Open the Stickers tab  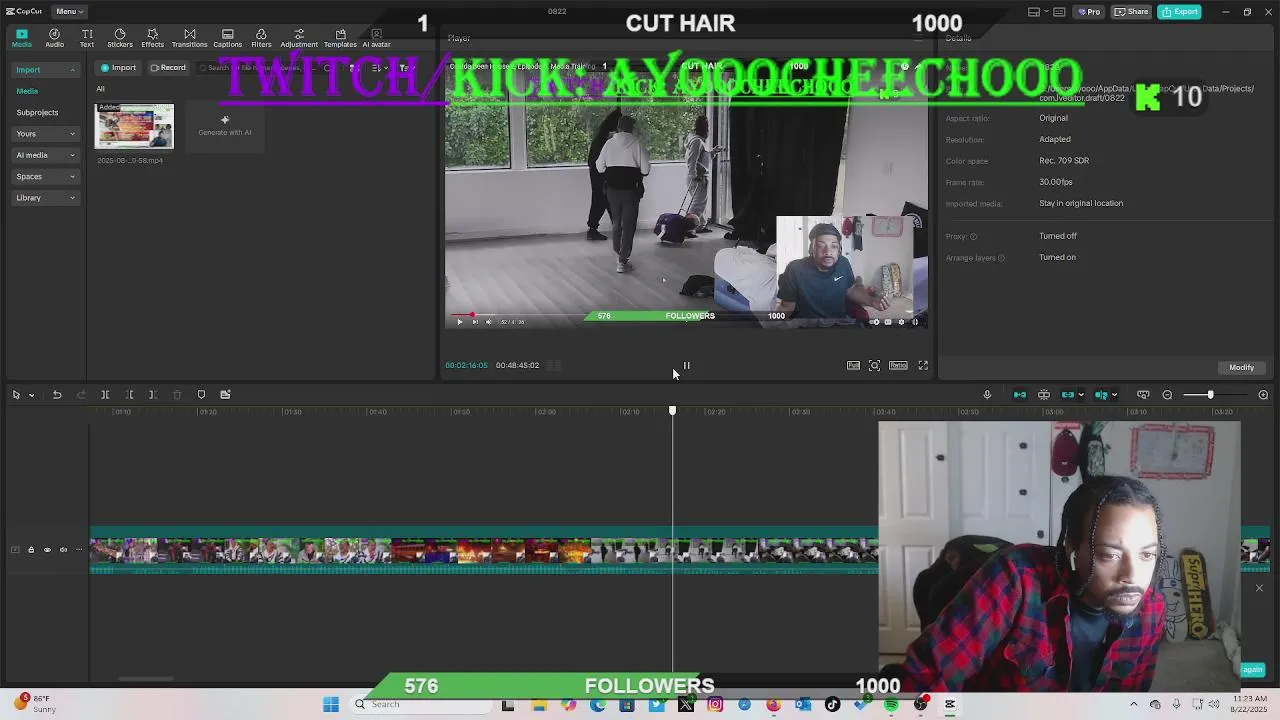(120, 38)
